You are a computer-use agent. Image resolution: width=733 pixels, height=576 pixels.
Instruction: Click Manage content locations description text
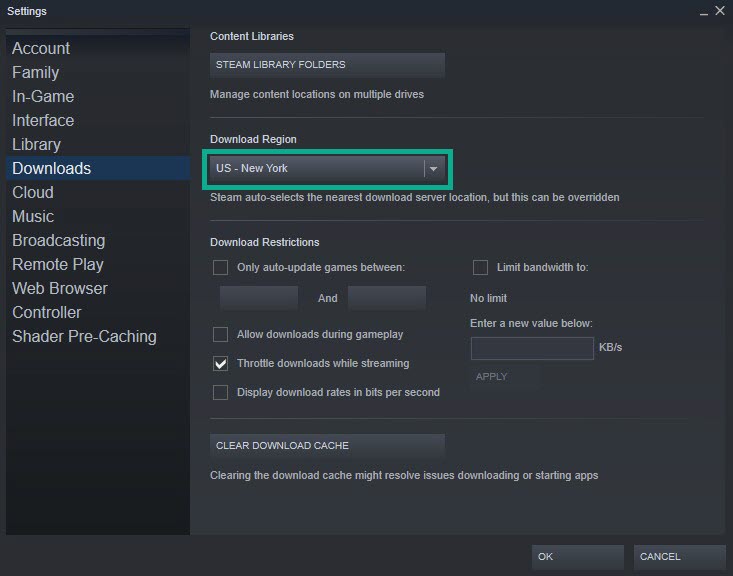coord(317,94)
